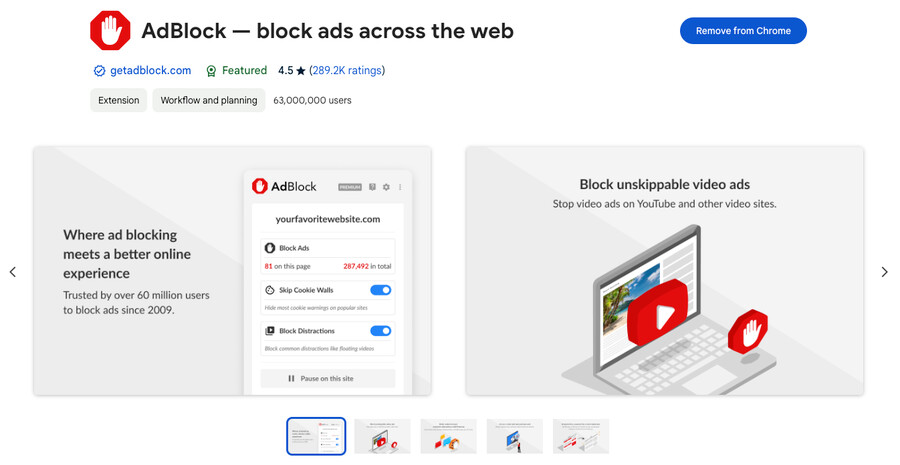The height and width of the screenshot is (465, 900).
Task: Open the 289.2K ratings link
Action: [347, 71]
